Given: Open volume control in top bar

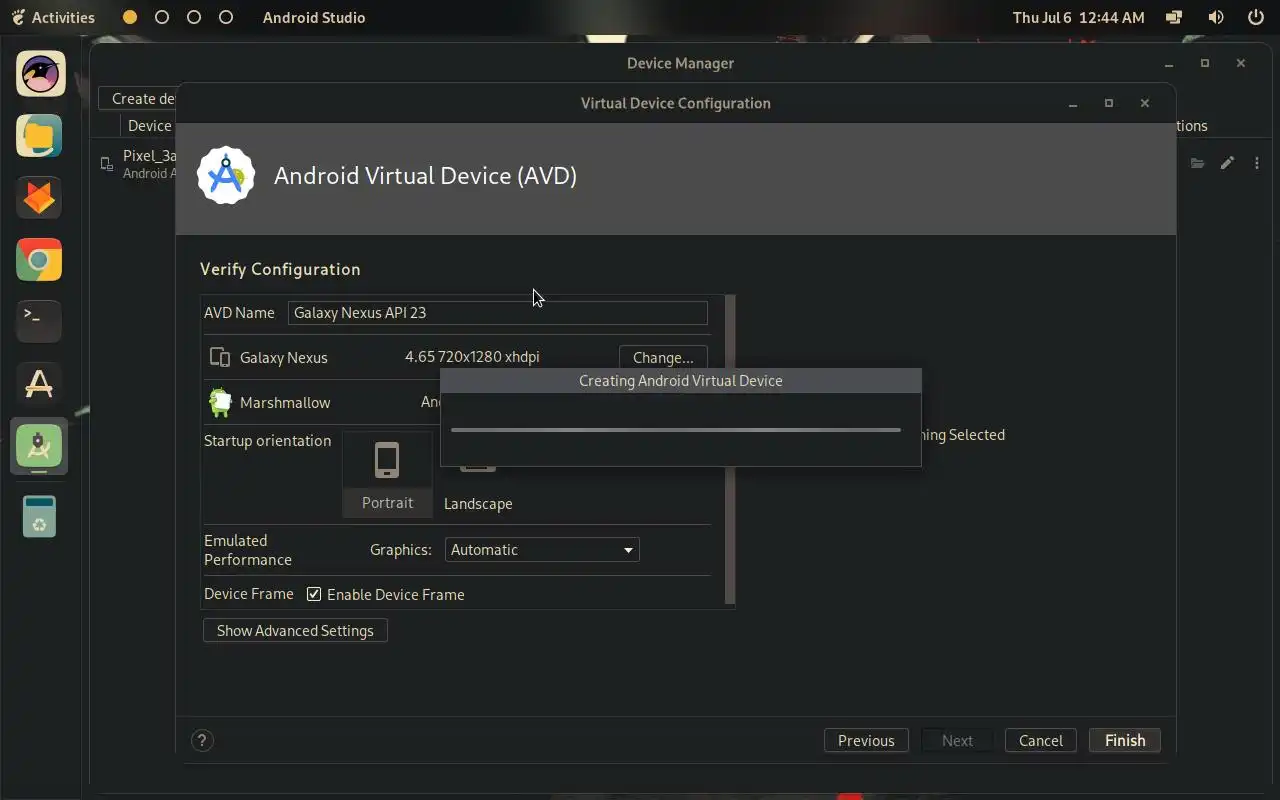Looking at the screenshot, I should coord(1216,17).
